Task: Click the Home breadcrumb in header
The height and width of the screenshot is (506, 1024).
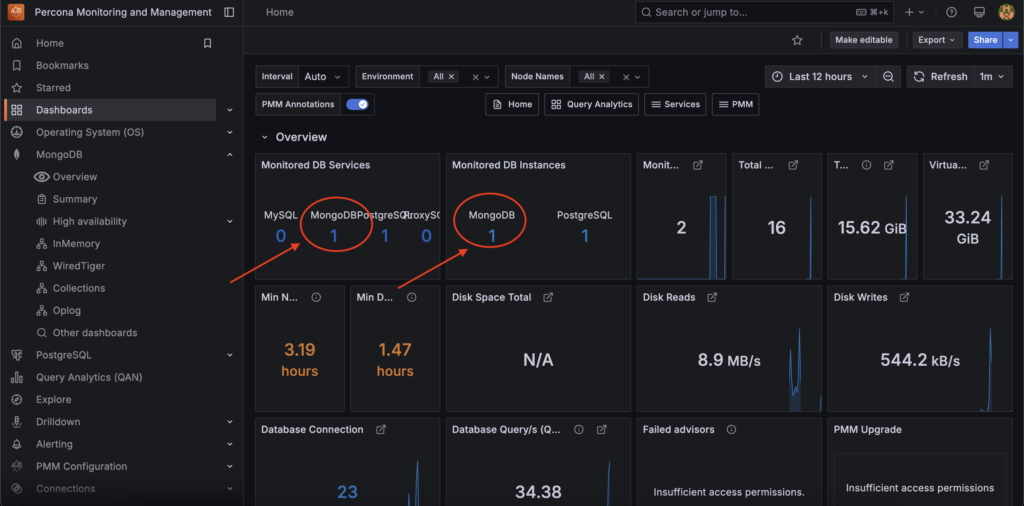Action: (x=280, y=12)
